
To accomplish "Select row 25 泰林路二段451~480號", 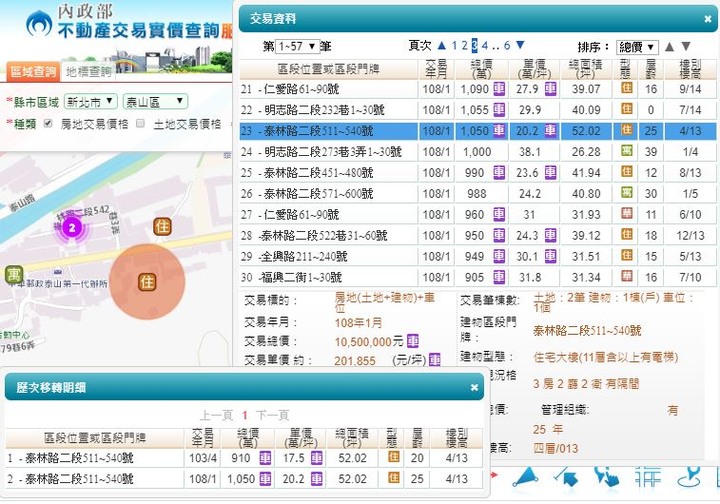I will tap(478, 173).
